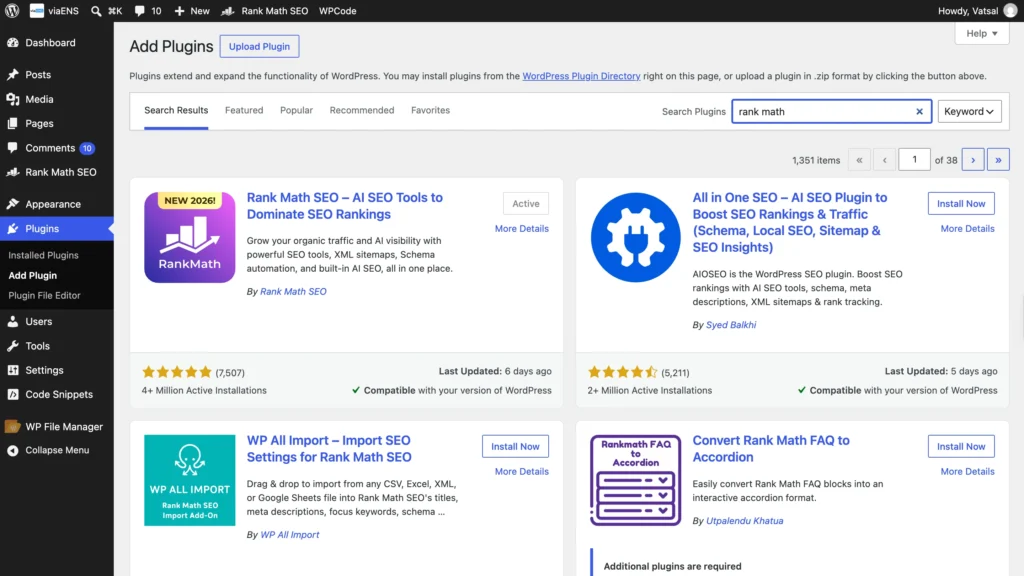
Task: Open the WP All Import author link
Action: click(289, 535)
